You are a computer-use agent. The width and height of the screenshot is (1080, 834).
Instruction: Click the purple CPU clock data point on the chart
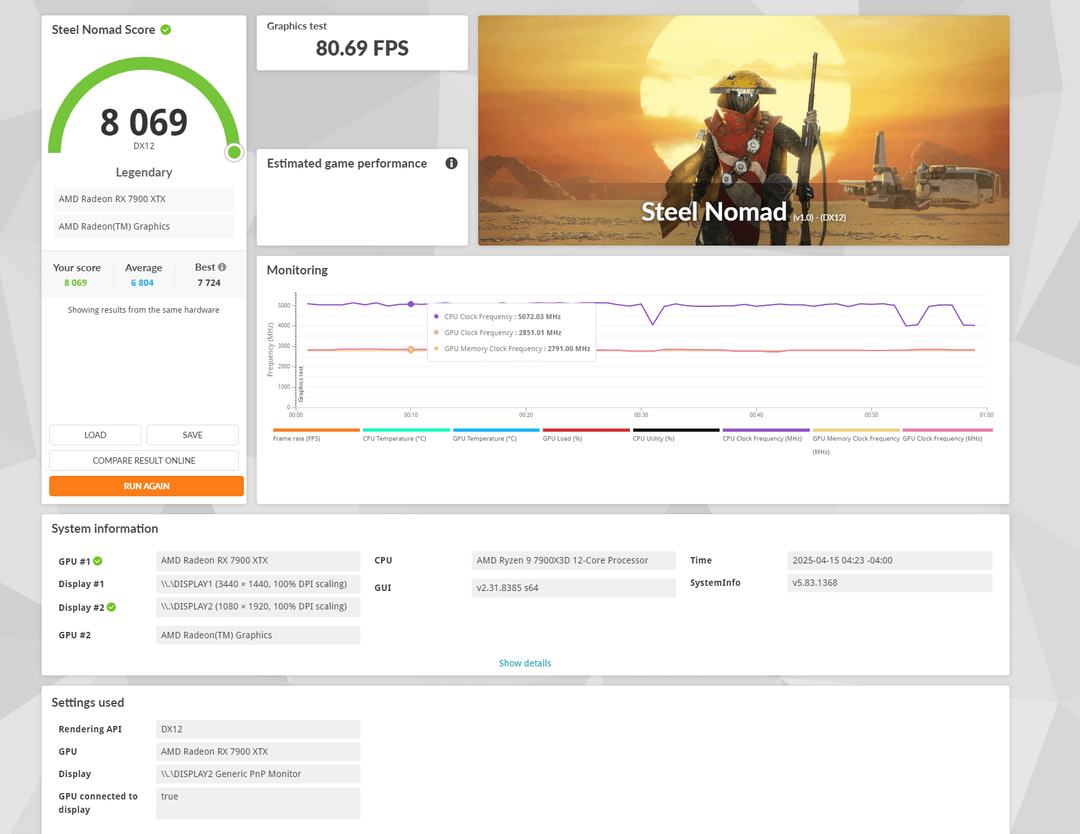(x=411, y=304)
